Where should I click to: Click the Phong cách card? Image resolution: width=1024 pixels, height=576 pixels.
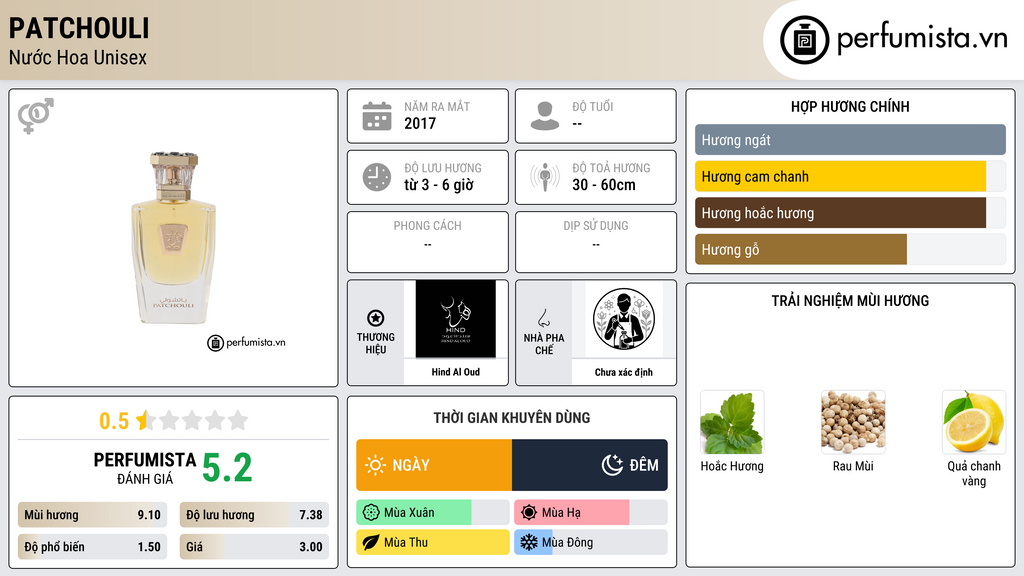428,242
